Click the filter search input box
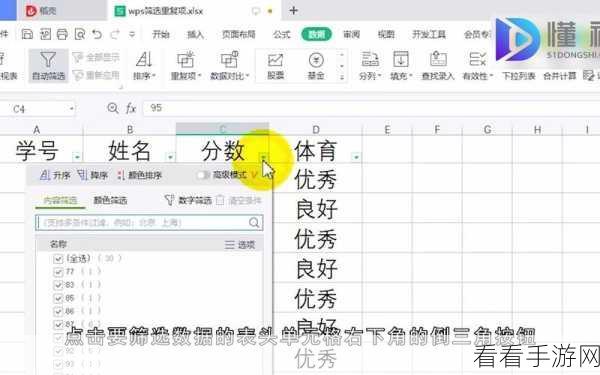This screenshot has width=600, height=375. click(x=149, y=223)
